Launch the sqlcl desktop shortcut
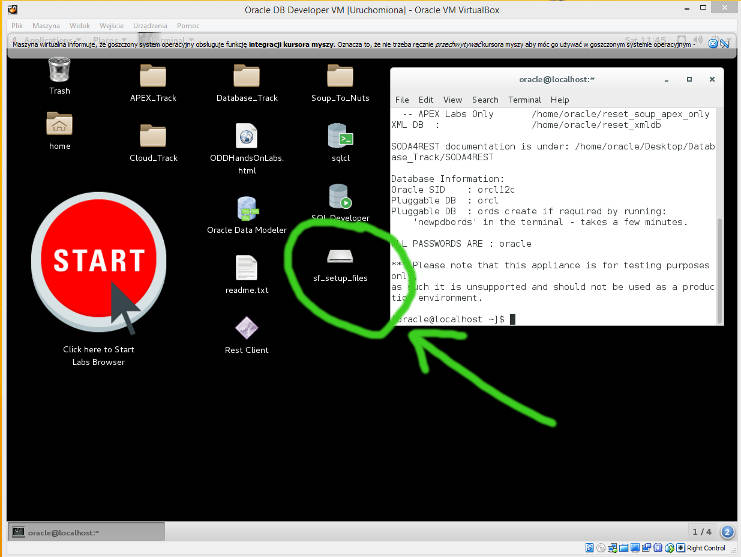The width and height of the screenshot is (741, 557). click(340, 136)
